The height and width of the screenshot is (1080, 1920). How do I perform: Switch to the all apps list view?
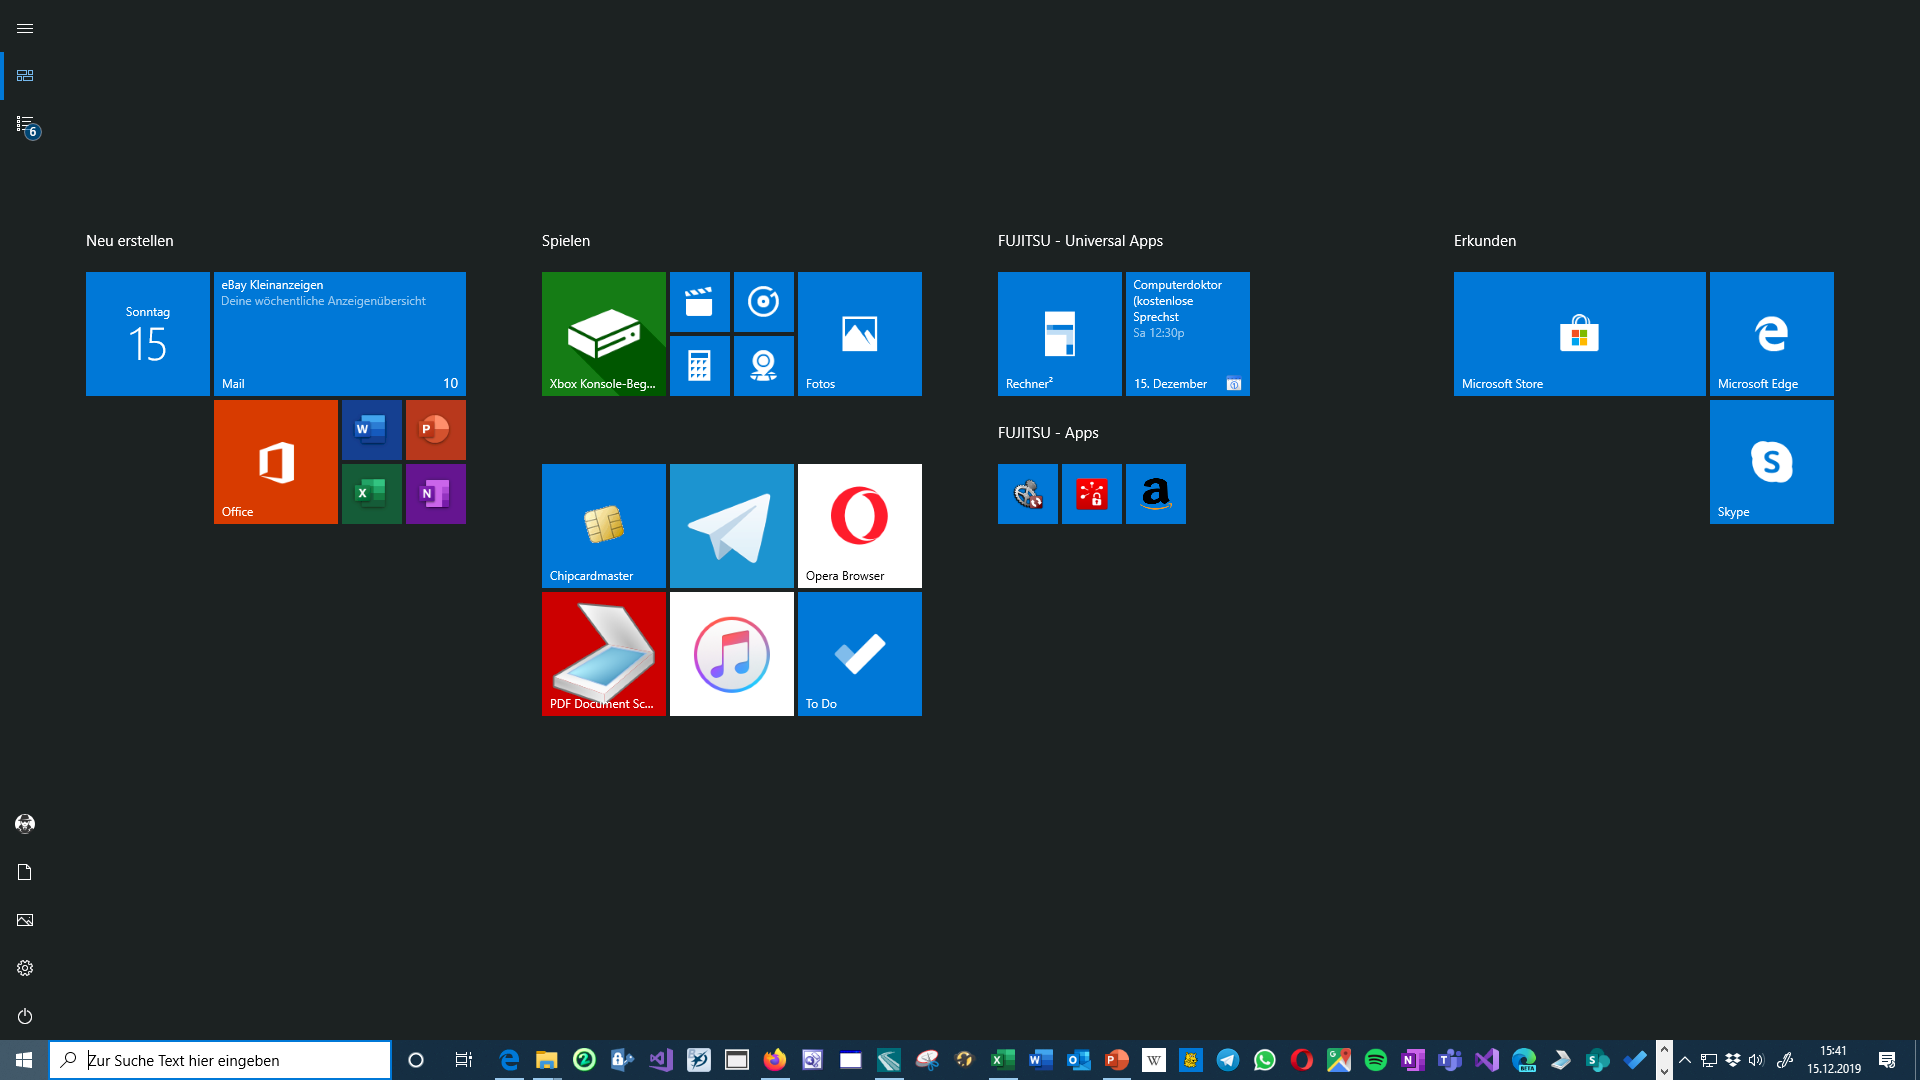tap(25, 124)
